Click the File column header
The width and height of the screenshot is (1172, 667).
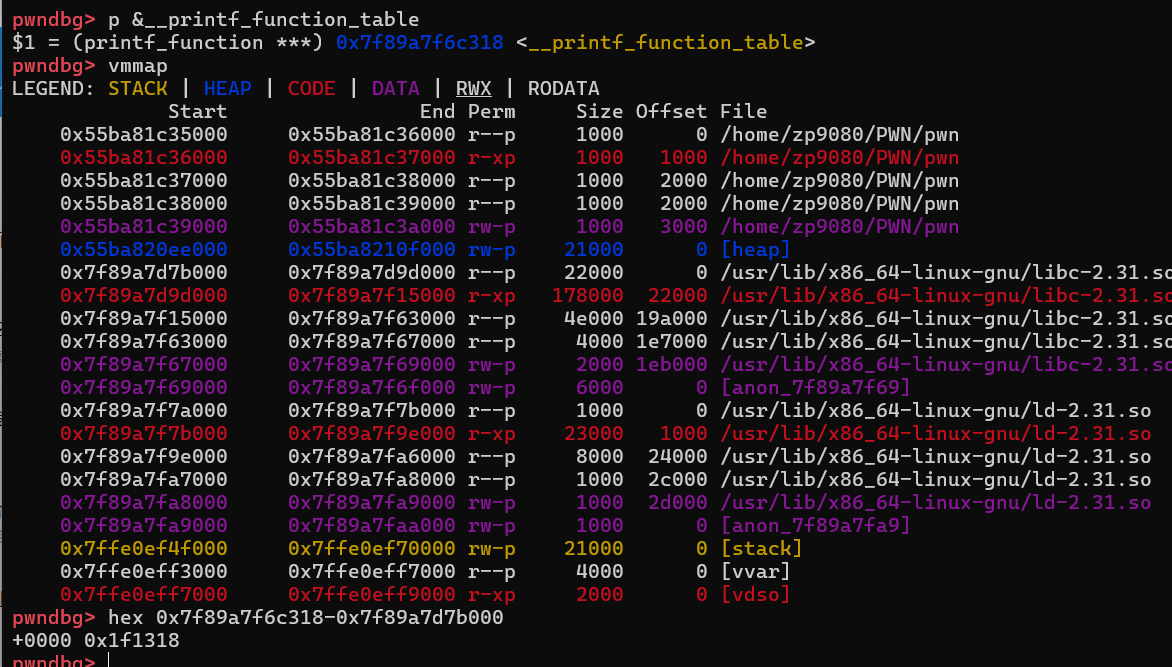pyautogui.click(x=743, y=112)
